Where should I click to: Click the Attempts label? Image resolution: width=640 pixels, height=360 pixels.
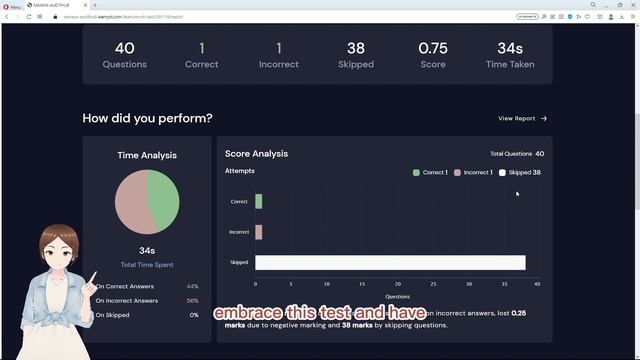click(240, 171)
